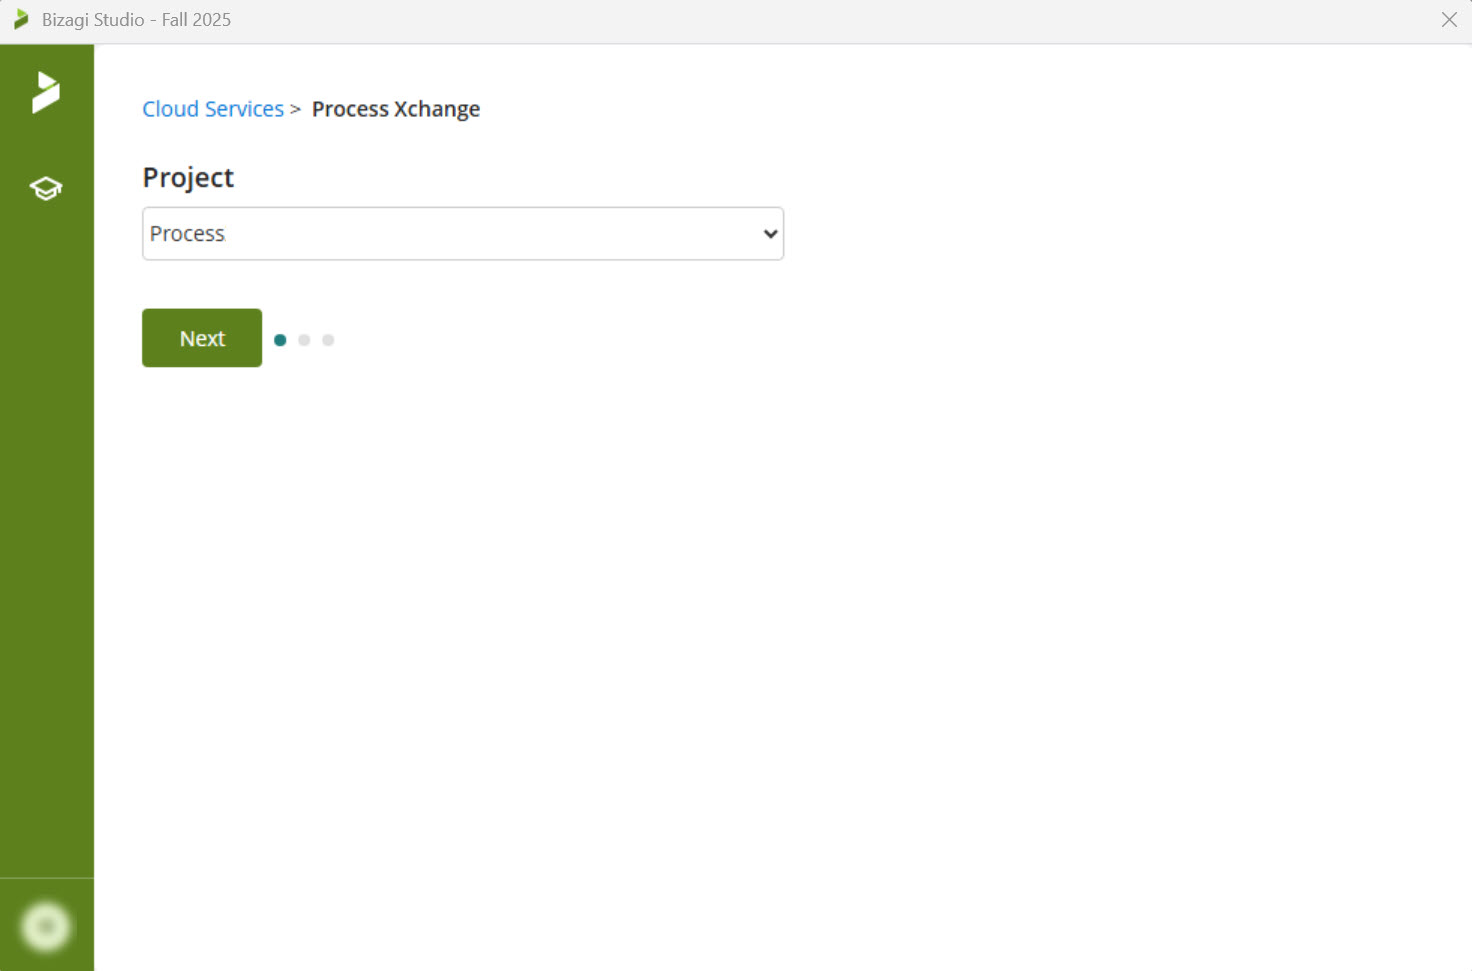Close the Bizagi Studio window

[1449, 20]
